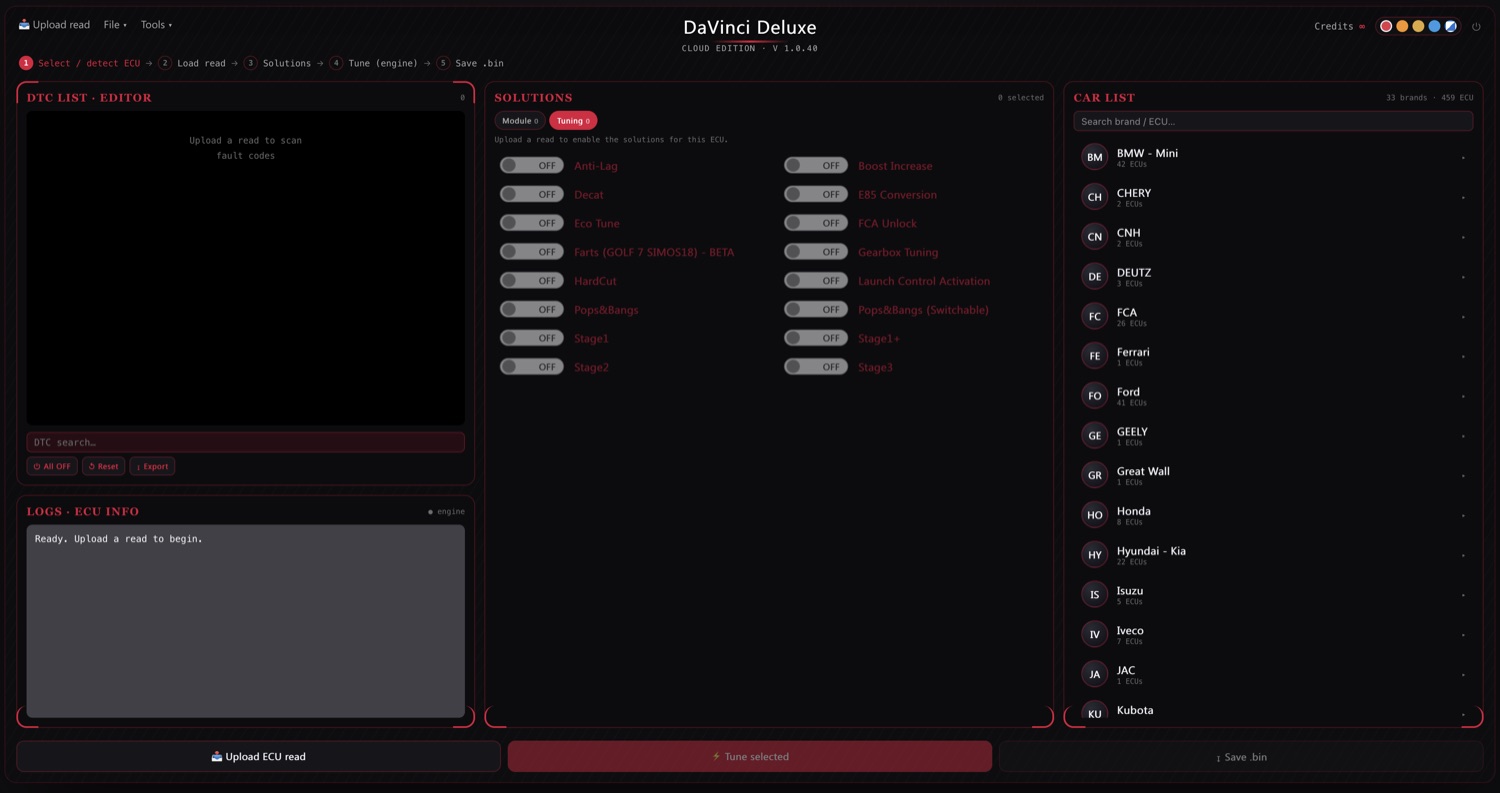This screenshot has height=793, width=1500.
Task: Click the Tune selected button
Action: [x=750, y=757]
